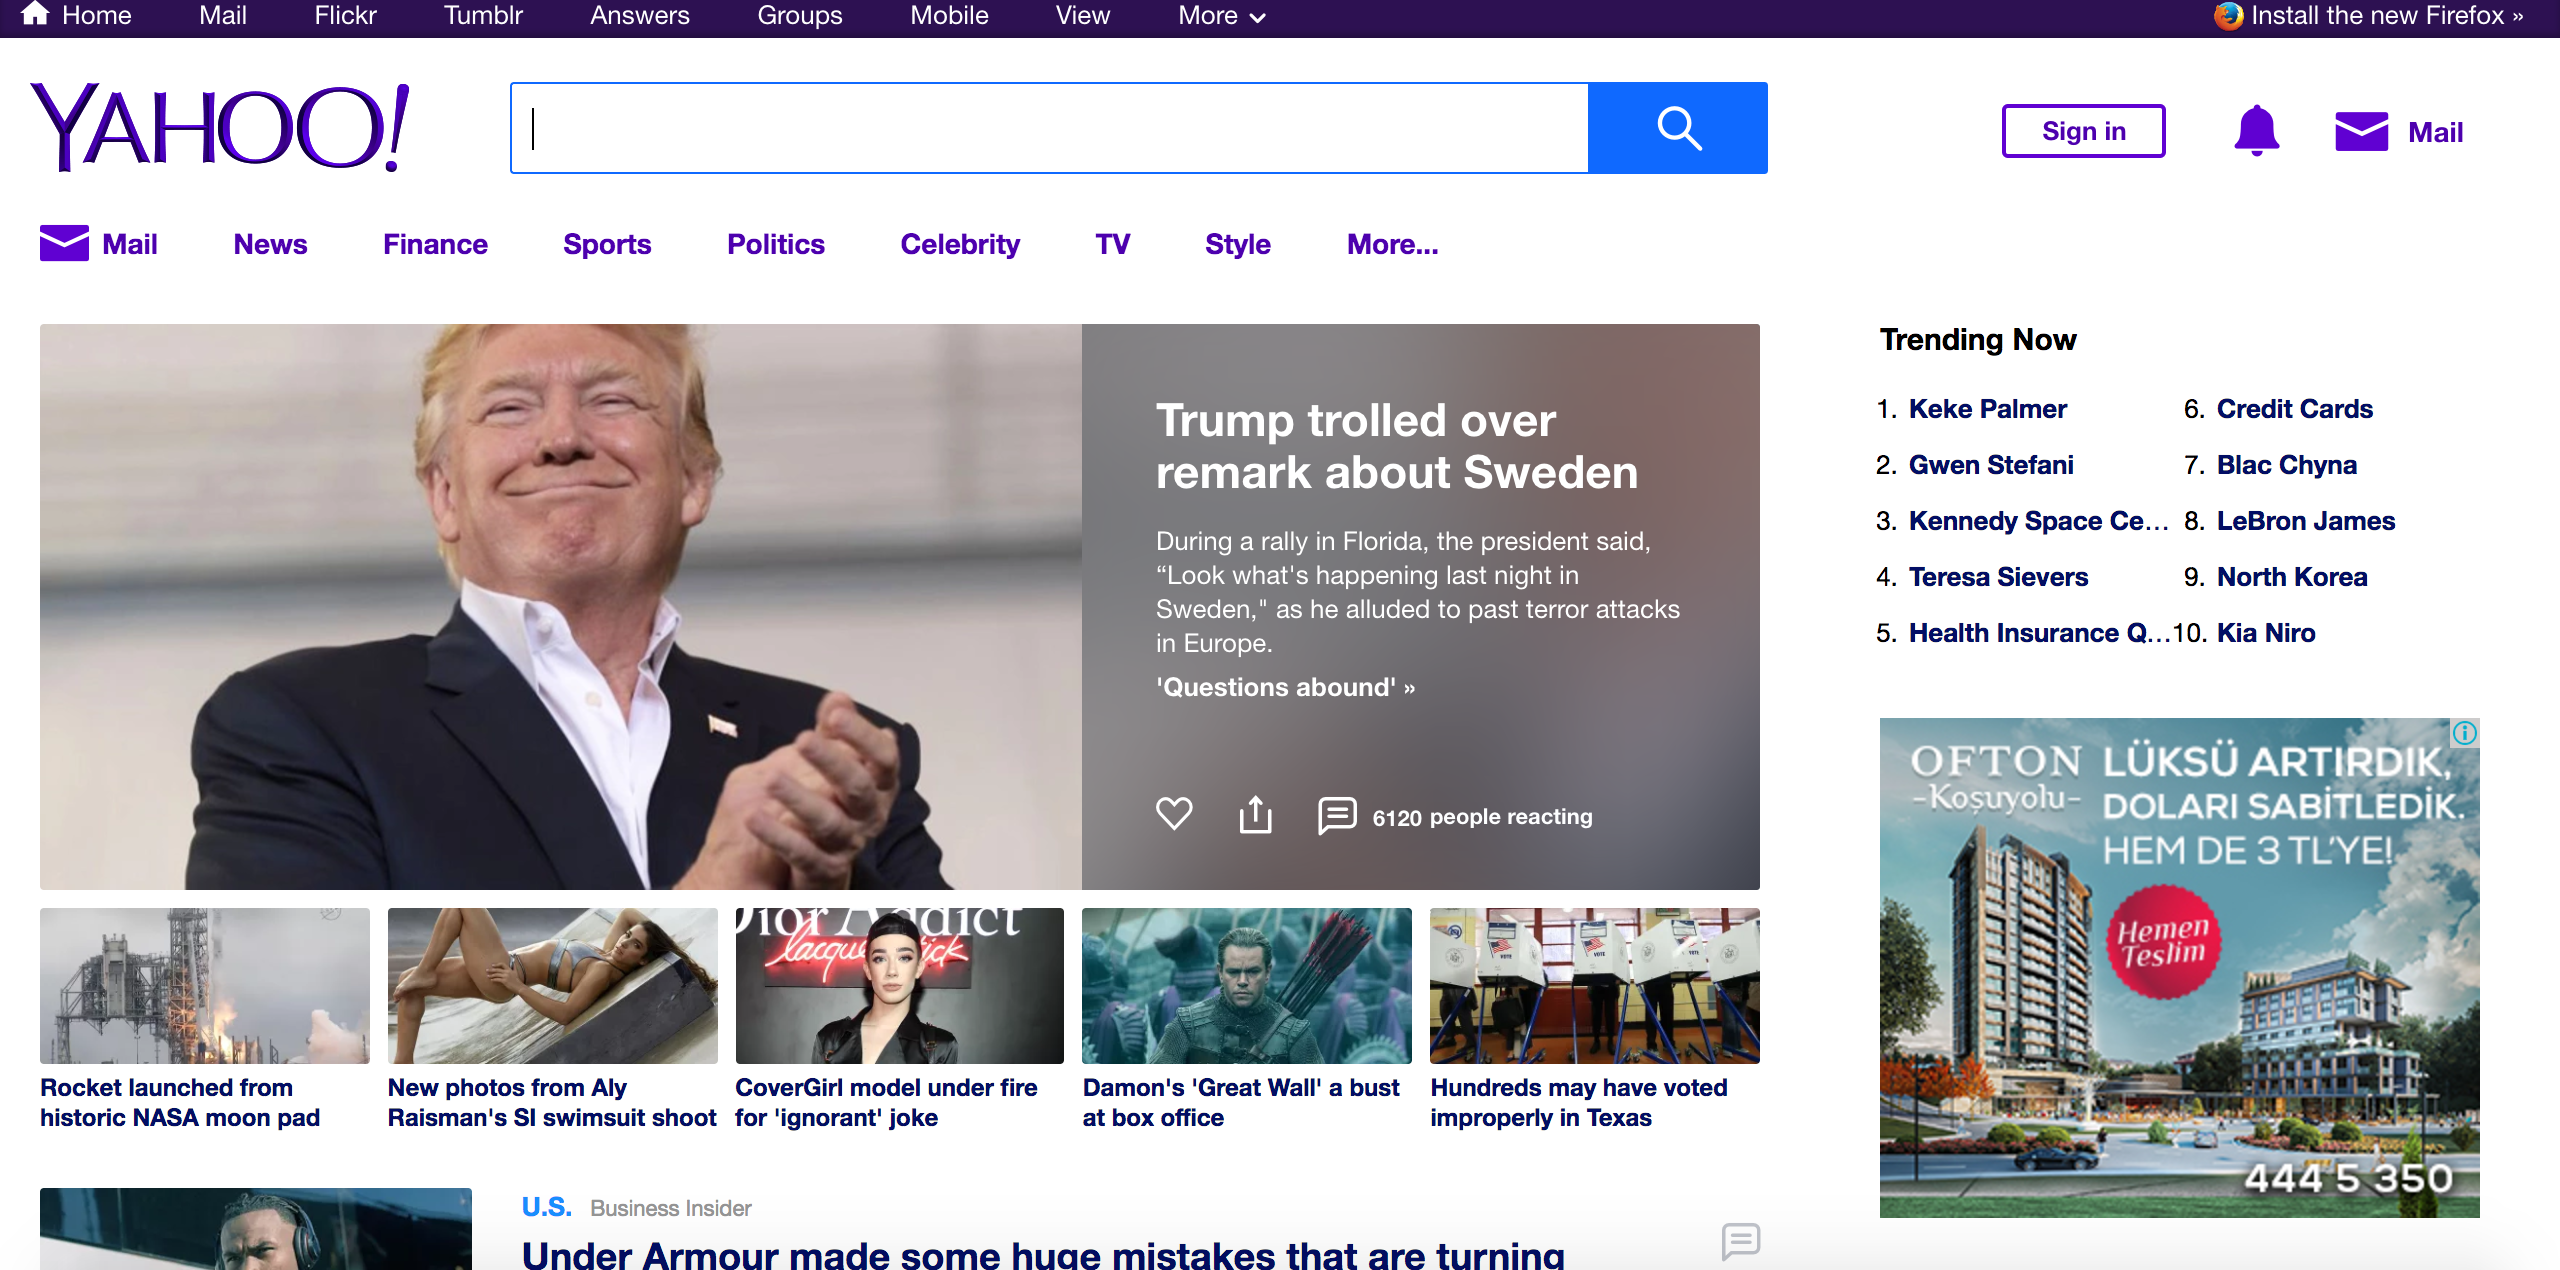Open trending topic LeBron James
2560x1270 pixels.
(x=2306, y=521)
